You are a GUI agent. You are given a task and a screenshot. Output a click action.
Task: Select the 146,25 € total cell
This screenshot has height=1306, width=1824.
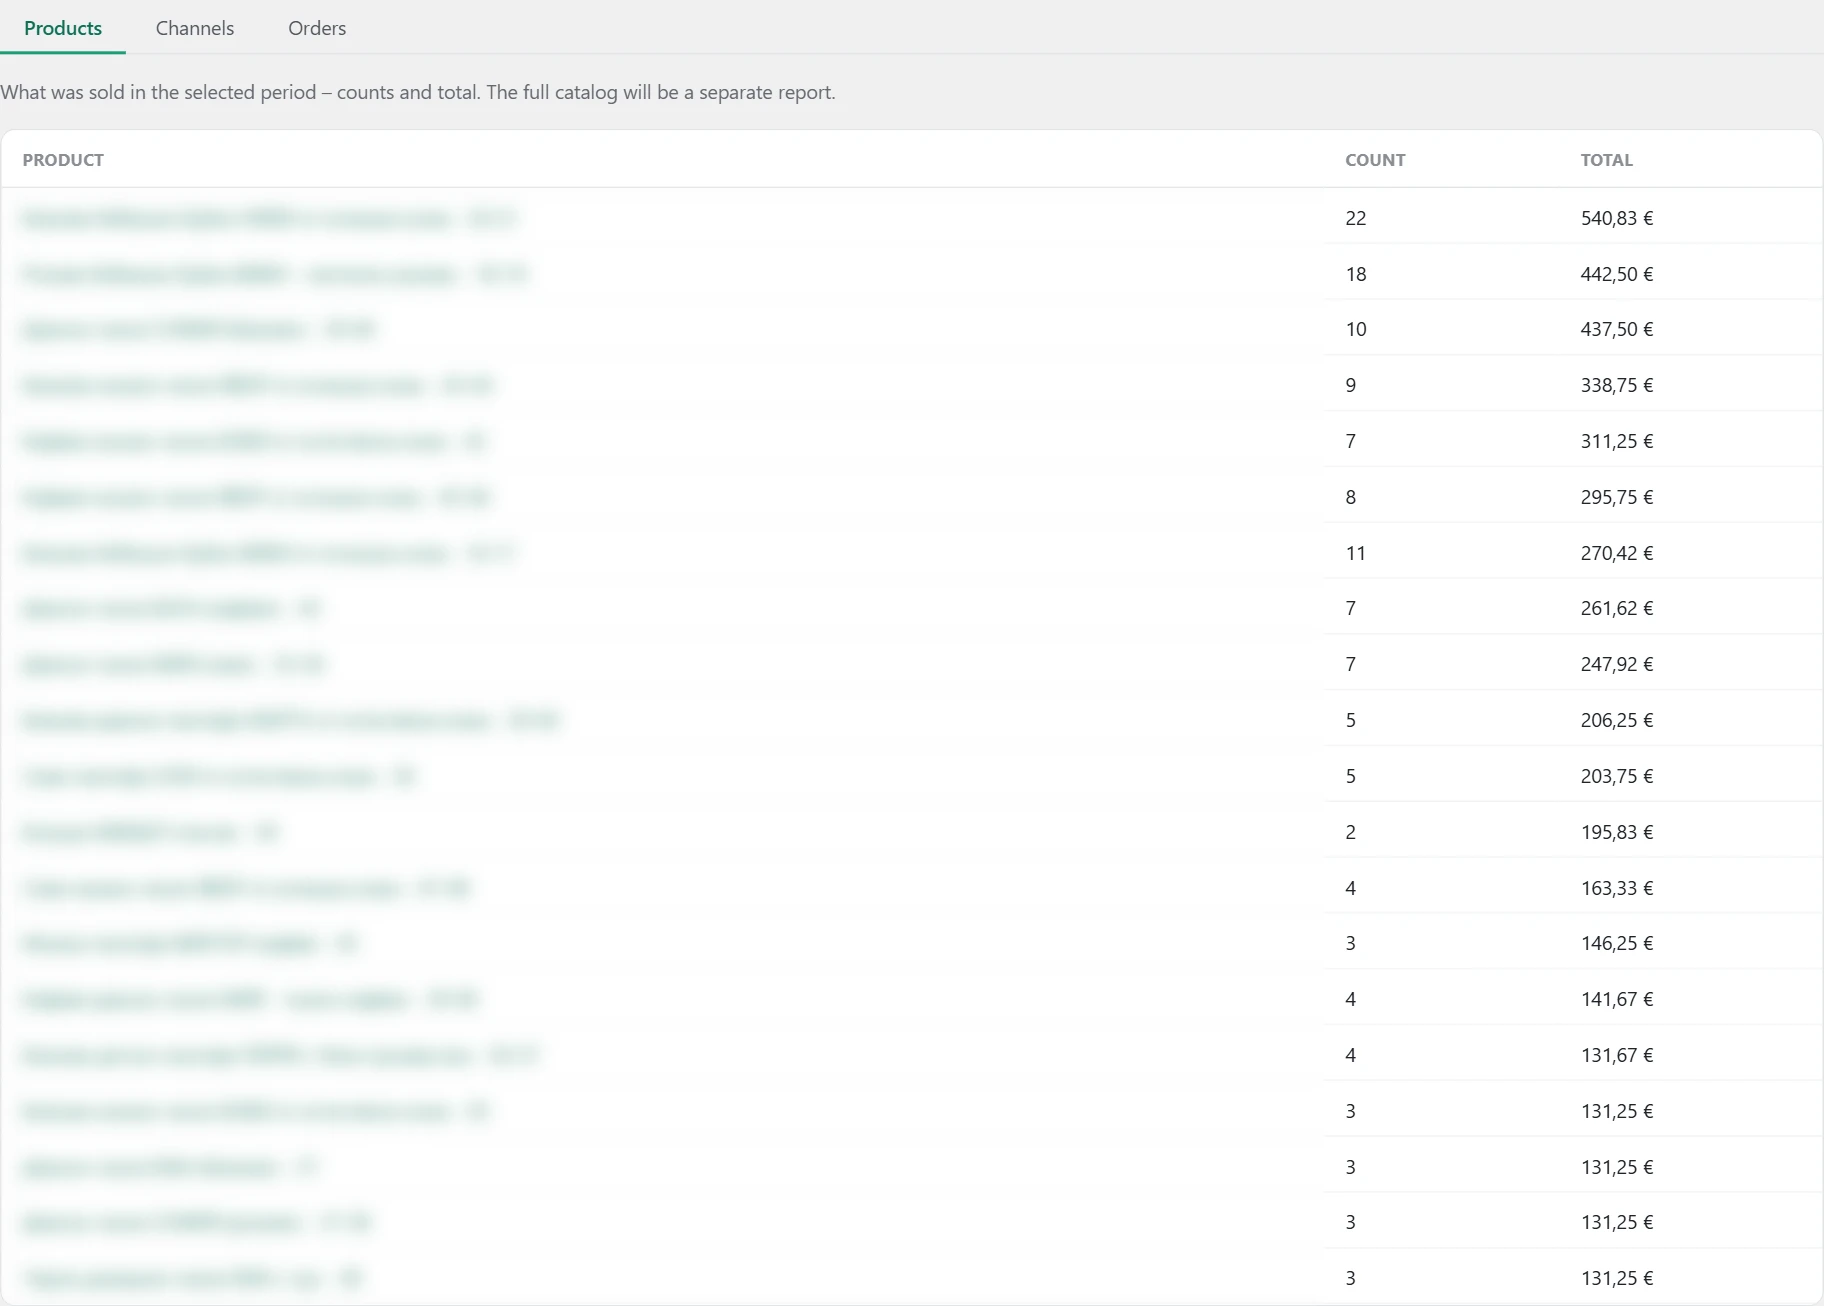point(1617,943)
